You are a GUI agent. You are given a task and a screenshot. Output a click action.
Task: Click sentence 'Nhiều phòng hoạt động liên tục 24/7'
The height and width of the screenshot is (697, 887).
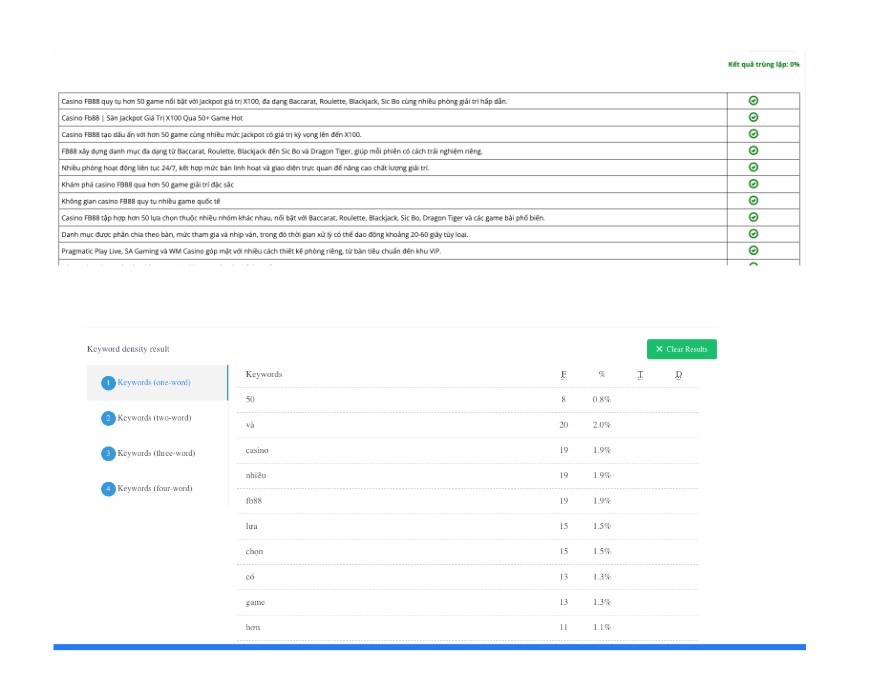(245, 168)
